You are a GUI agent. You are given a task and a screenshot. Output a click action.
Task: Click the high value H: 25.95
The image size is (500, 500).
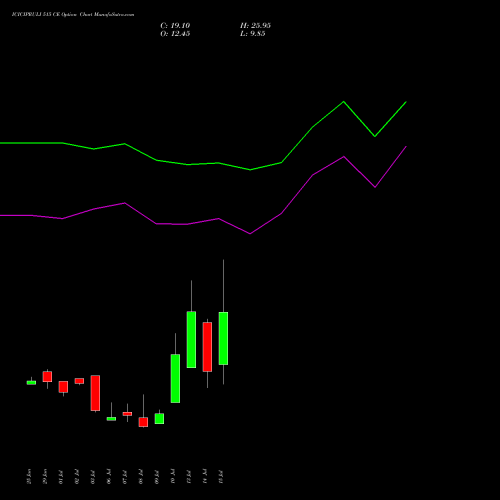click(x=255, y=26)
